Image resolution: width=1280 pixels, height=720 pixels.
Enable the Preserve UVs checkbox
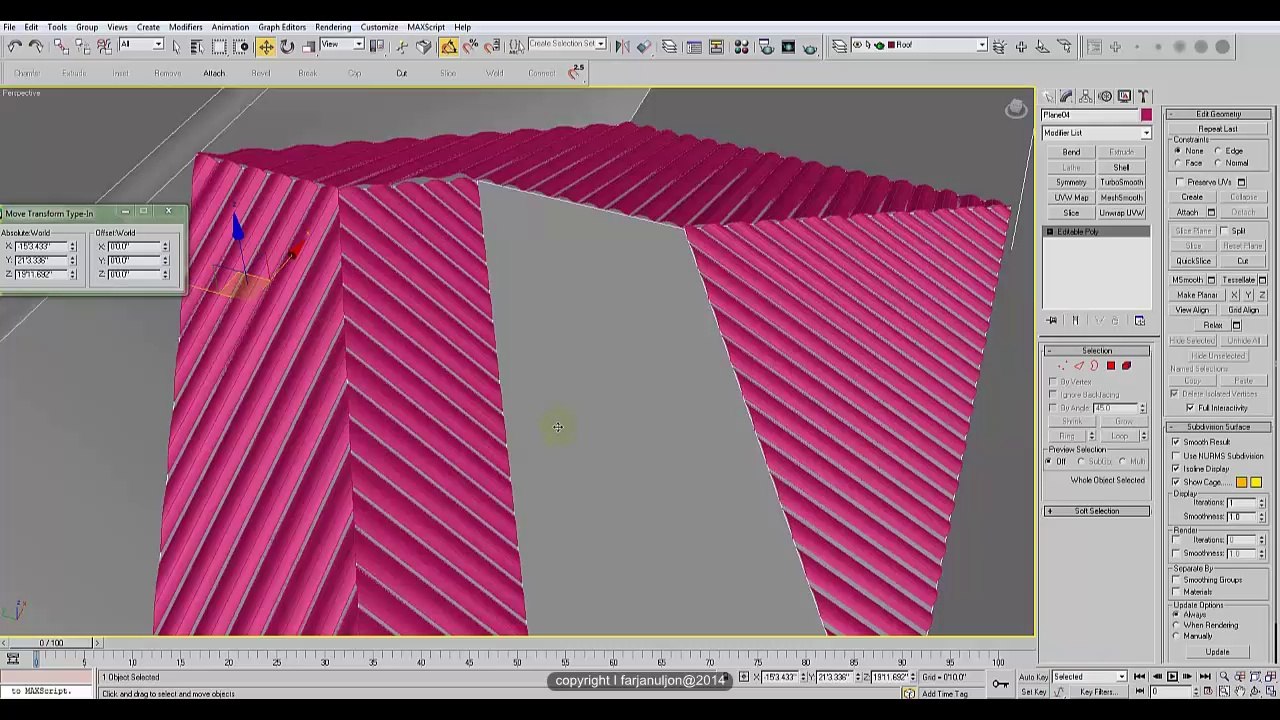tap(1180, 182)
